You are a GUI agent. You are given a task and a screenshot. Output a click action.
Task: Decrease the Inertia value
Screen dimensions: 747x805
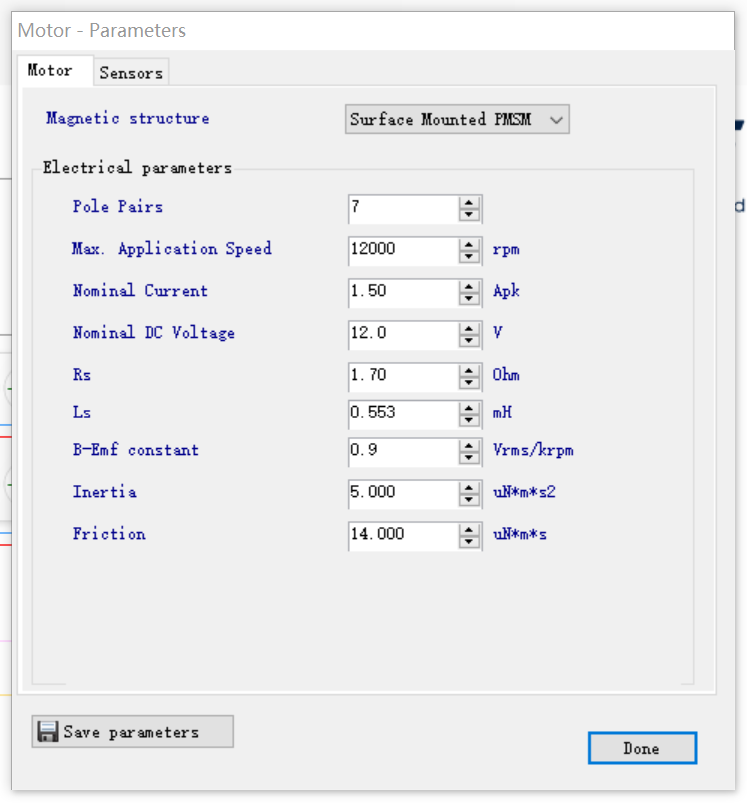pos(469,499)
